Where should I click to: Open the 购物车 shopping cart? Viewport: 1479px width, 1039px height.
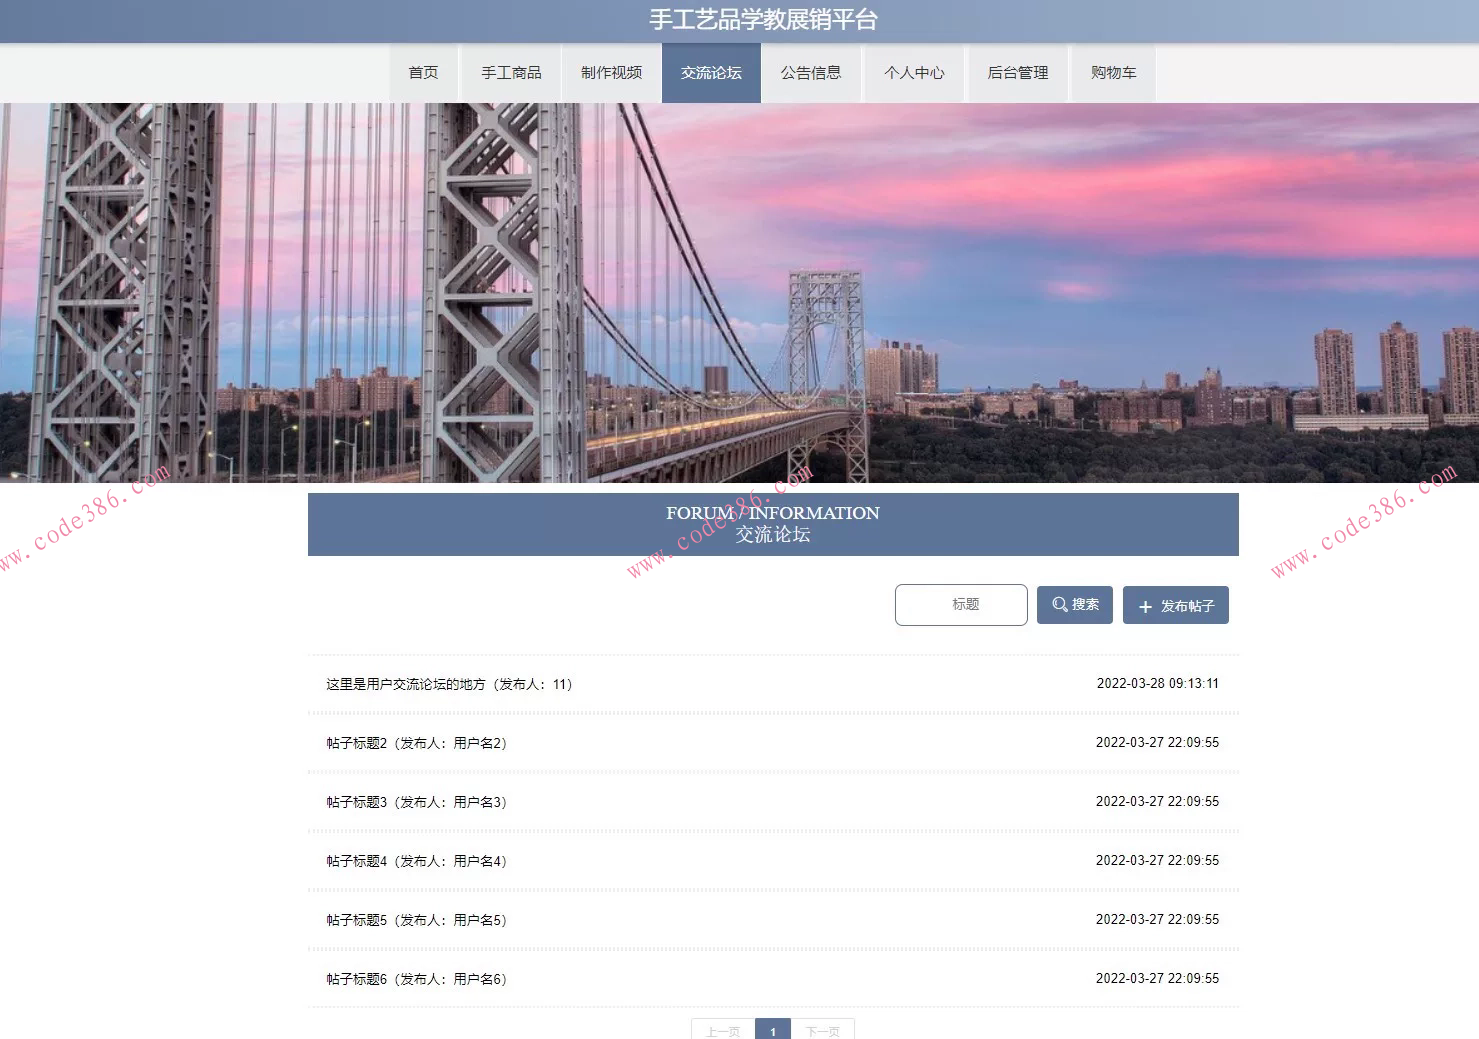[x=1113, y=73]
